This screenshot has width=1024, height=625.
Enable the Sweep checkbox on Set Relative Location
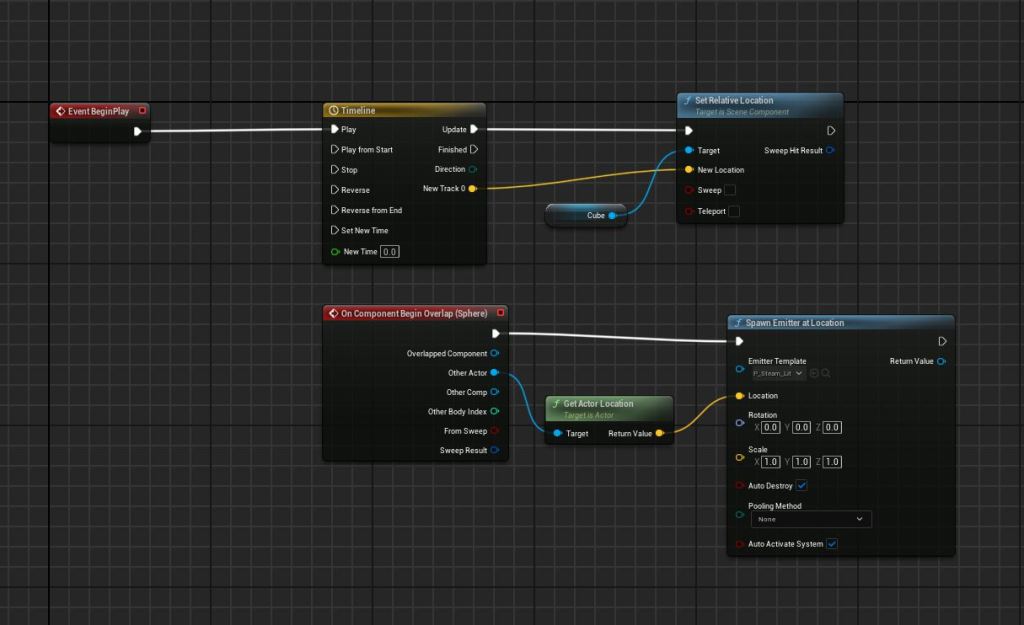(x=730, y=190)
